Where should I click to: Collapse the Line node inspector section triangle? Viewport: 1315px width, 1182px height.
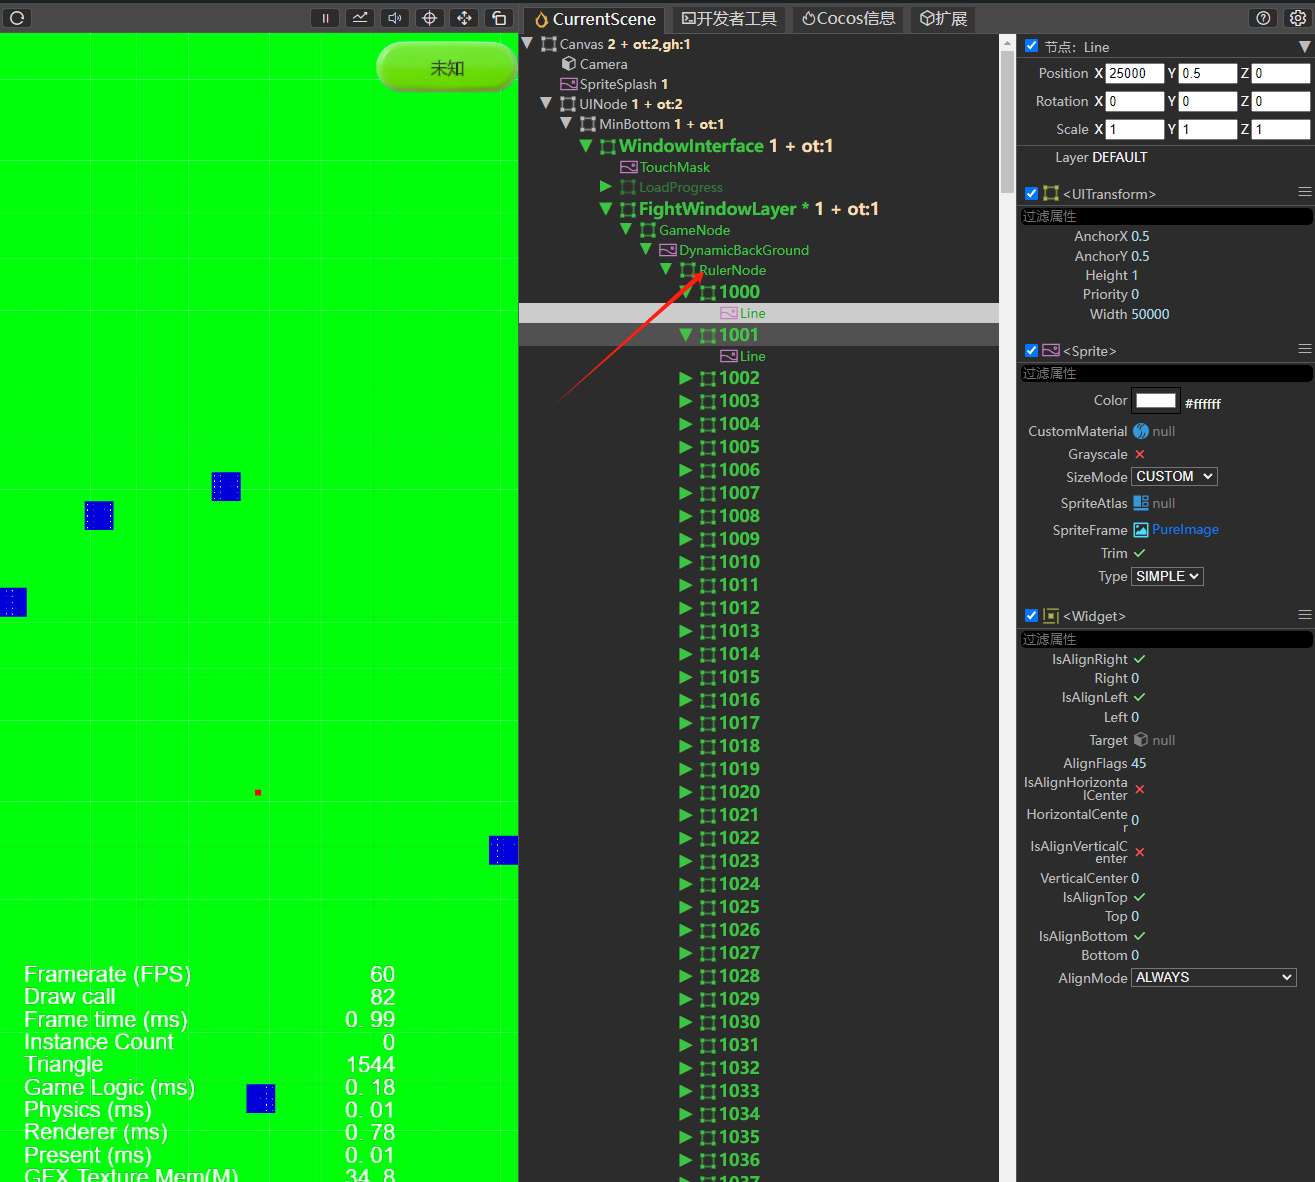click(x=1304, y=47)
